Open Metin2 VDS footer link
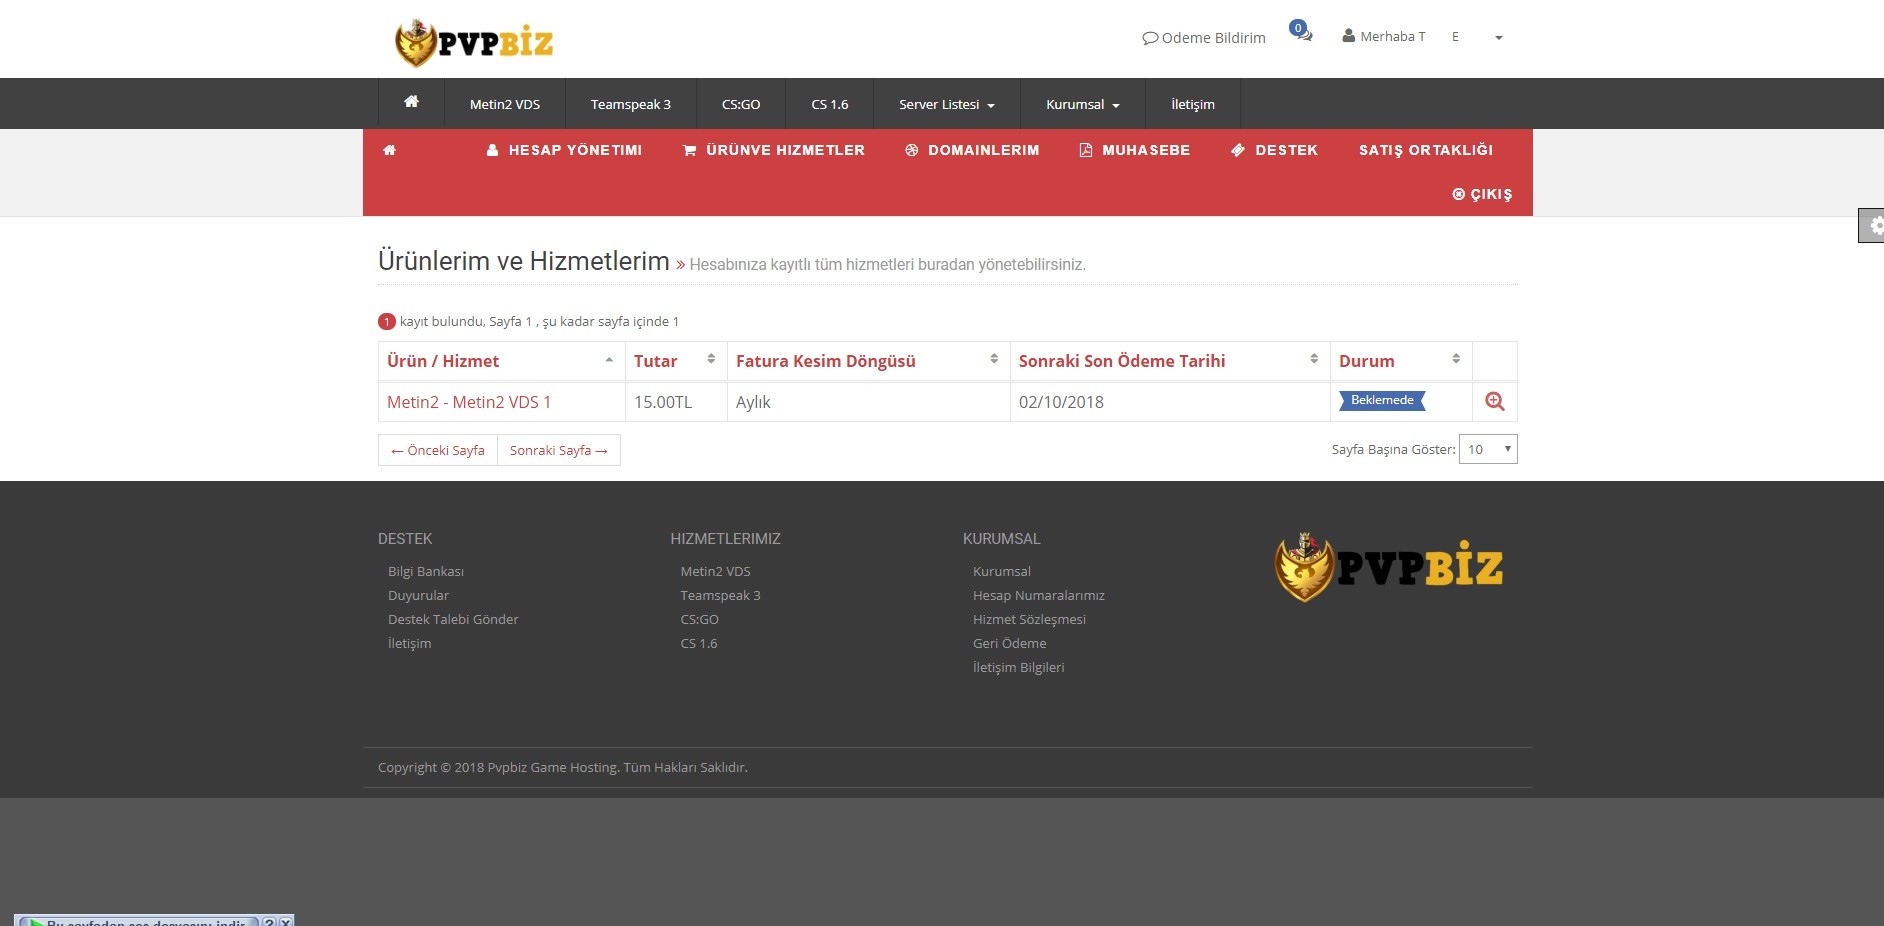This screenshot has height=926, width=1884. 715,571
